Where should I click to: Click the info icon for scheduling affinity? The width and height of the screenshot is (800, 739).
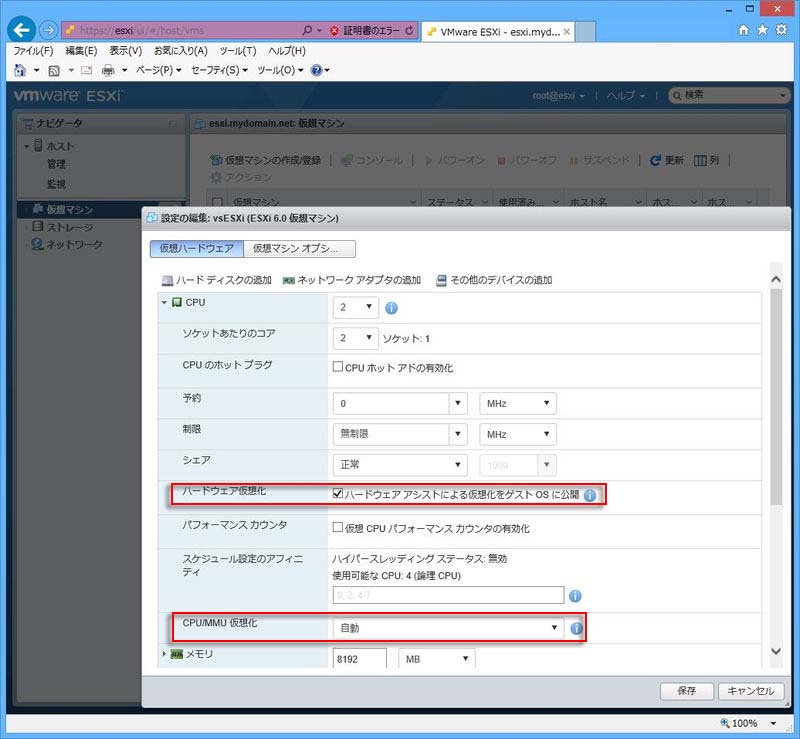575,596
